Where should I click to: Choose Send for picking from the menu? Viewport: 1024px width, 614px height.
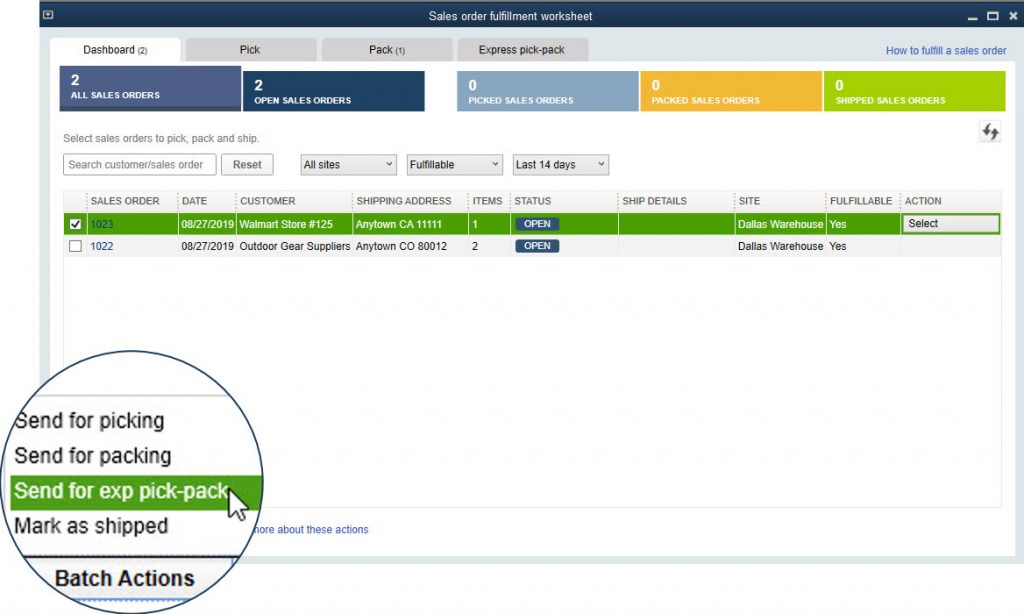click(89, 421)
